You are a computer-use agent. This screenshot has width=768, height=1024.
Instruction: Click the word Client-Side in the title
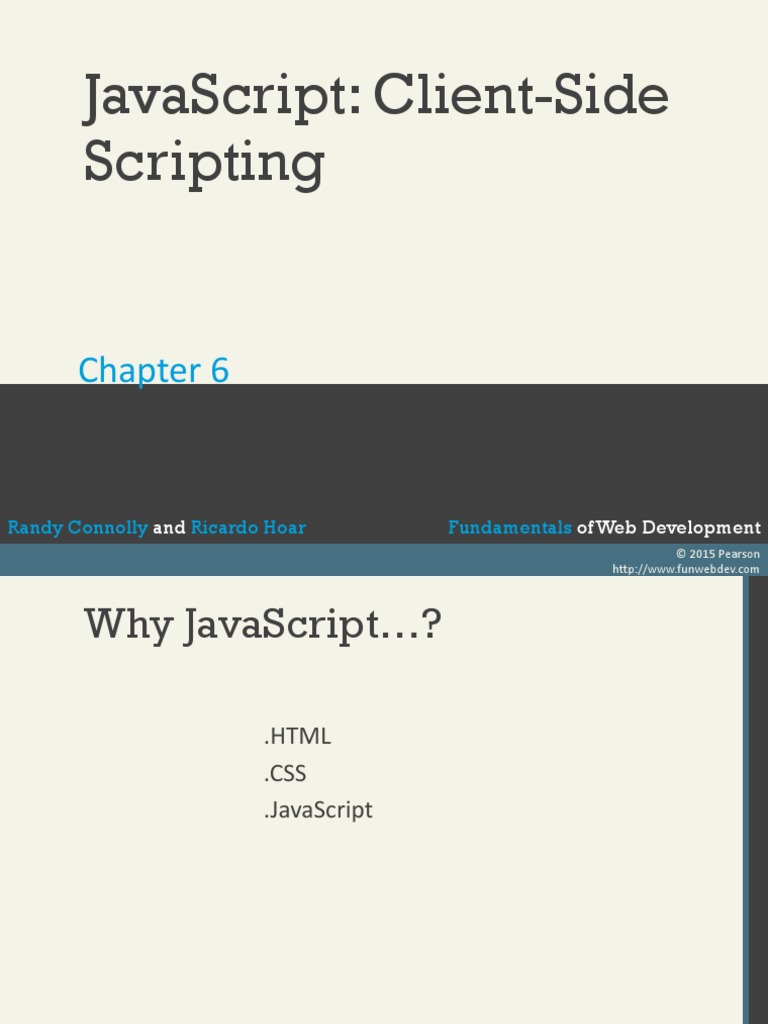[x=520, y=98]
